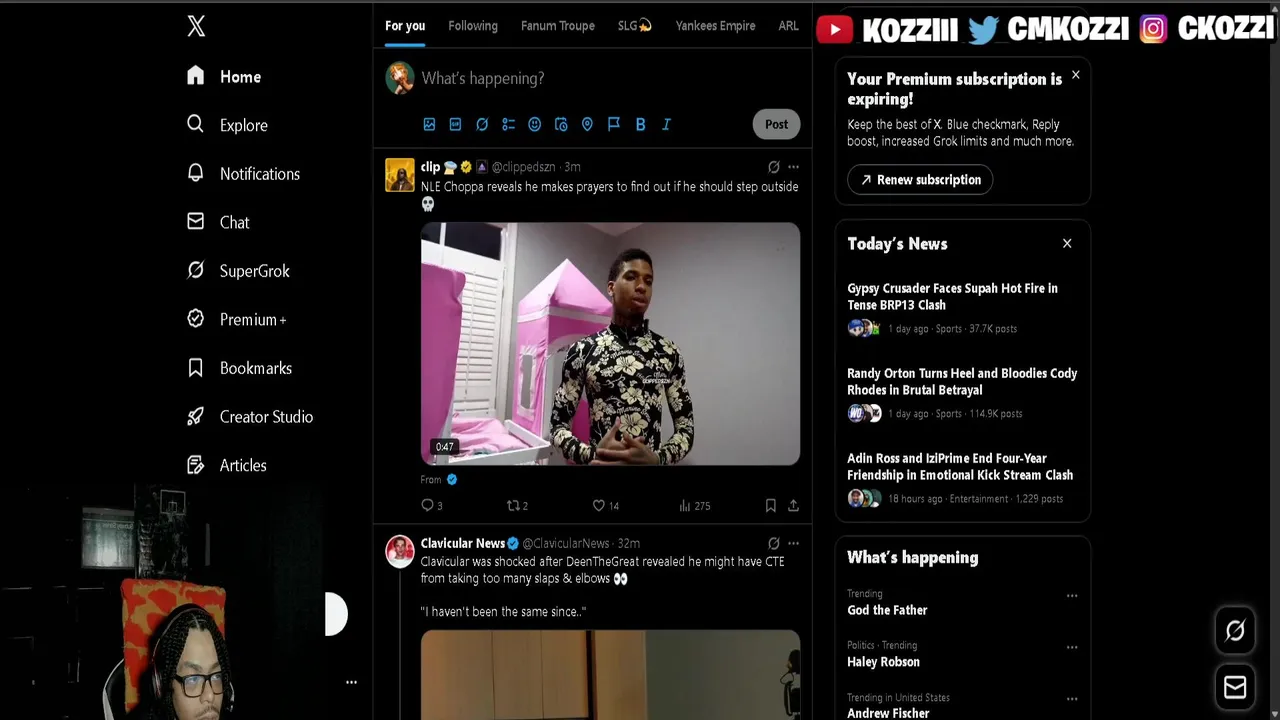Open floating Grok button
The height and width of the screenshot is (720, 1280).
coord(1235,630)
